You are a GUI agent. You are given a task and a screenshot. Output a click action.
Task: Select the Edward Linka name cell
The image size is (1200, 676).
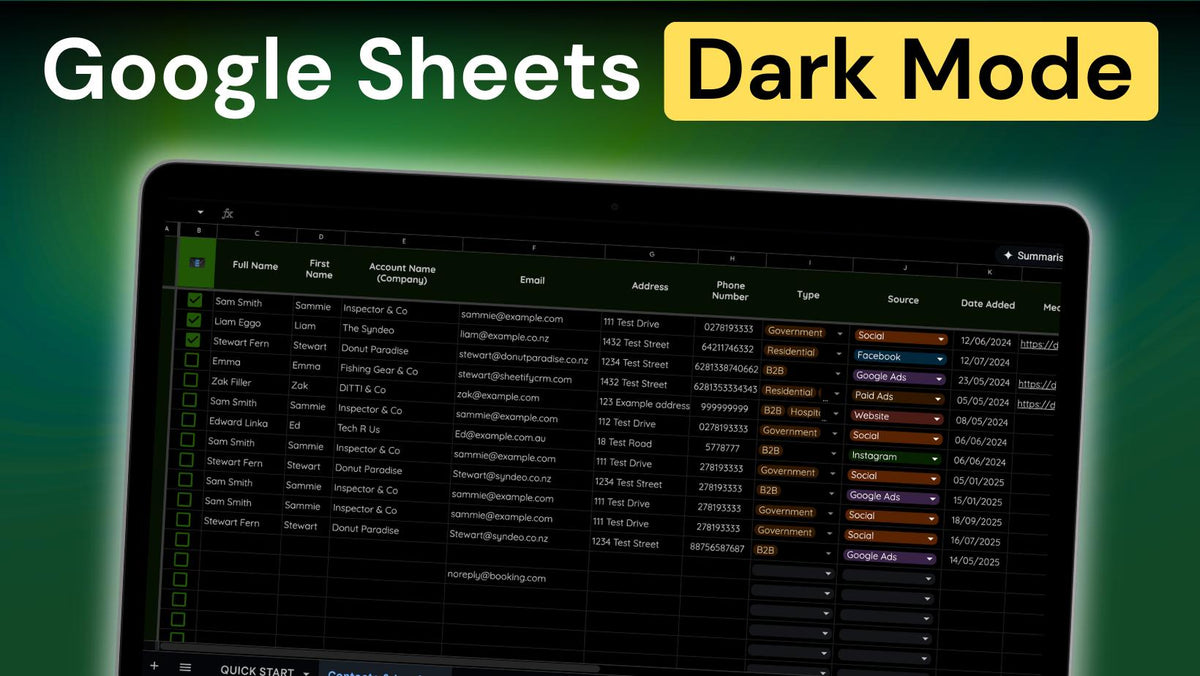click(238, 423)
